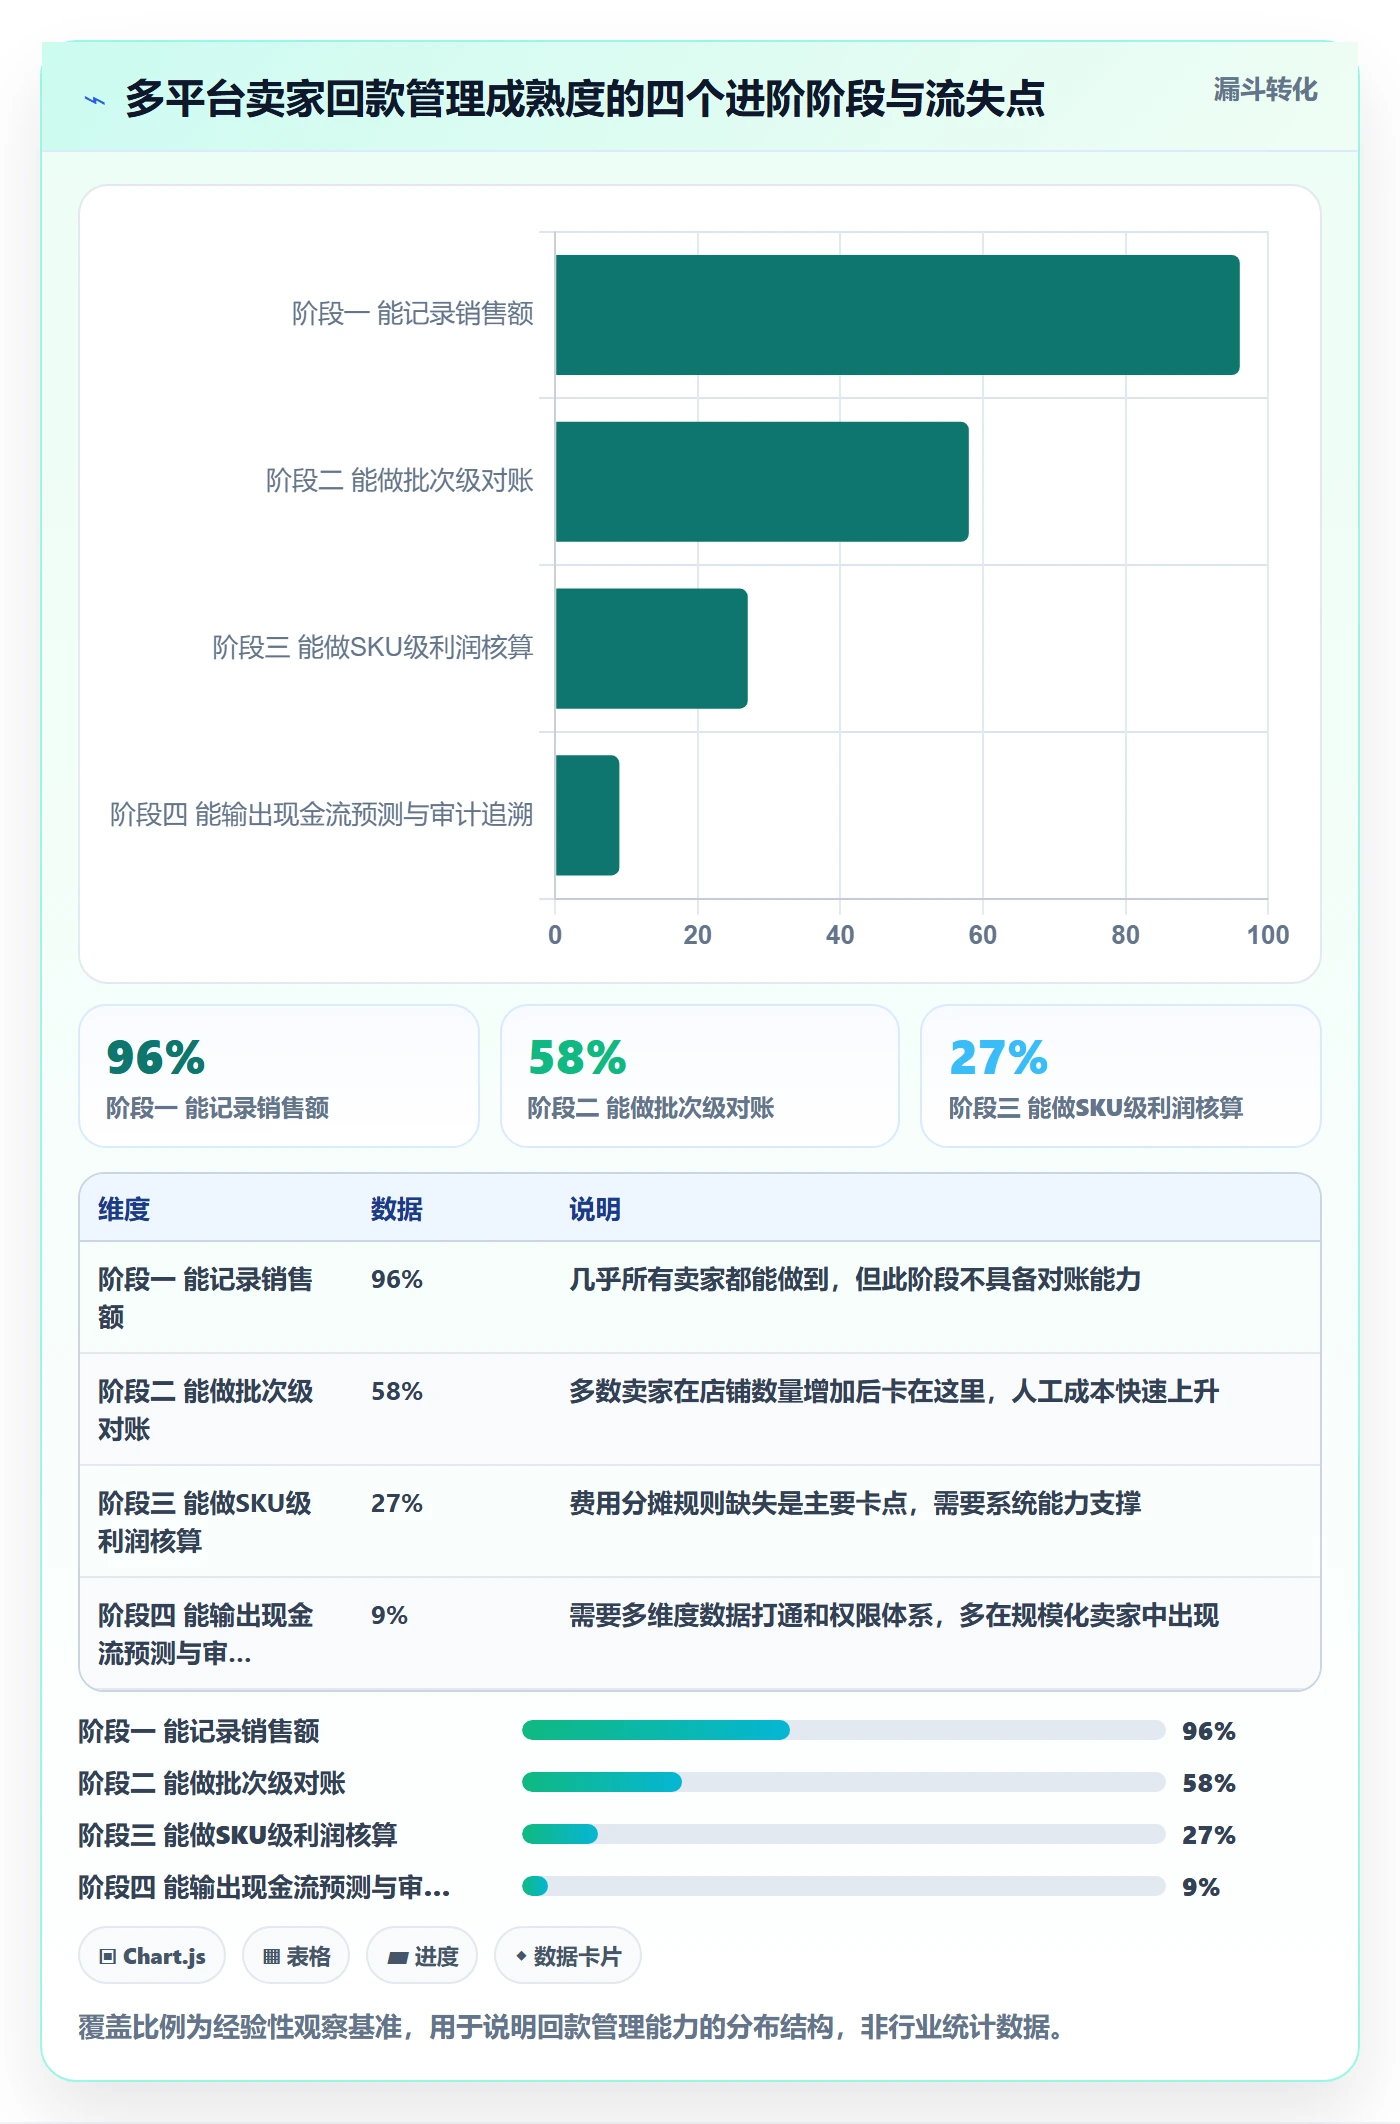Select the Chart.js chip
This screenshot has width=1400, height=2124.
(x=152, y=1955)
